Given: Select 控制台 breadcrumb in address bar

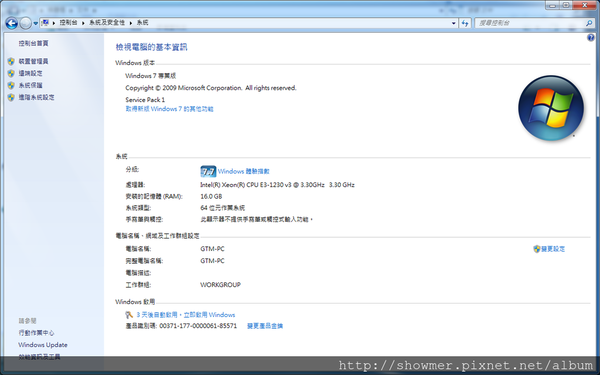Looking at the screenshot, I should click(68, 23).
